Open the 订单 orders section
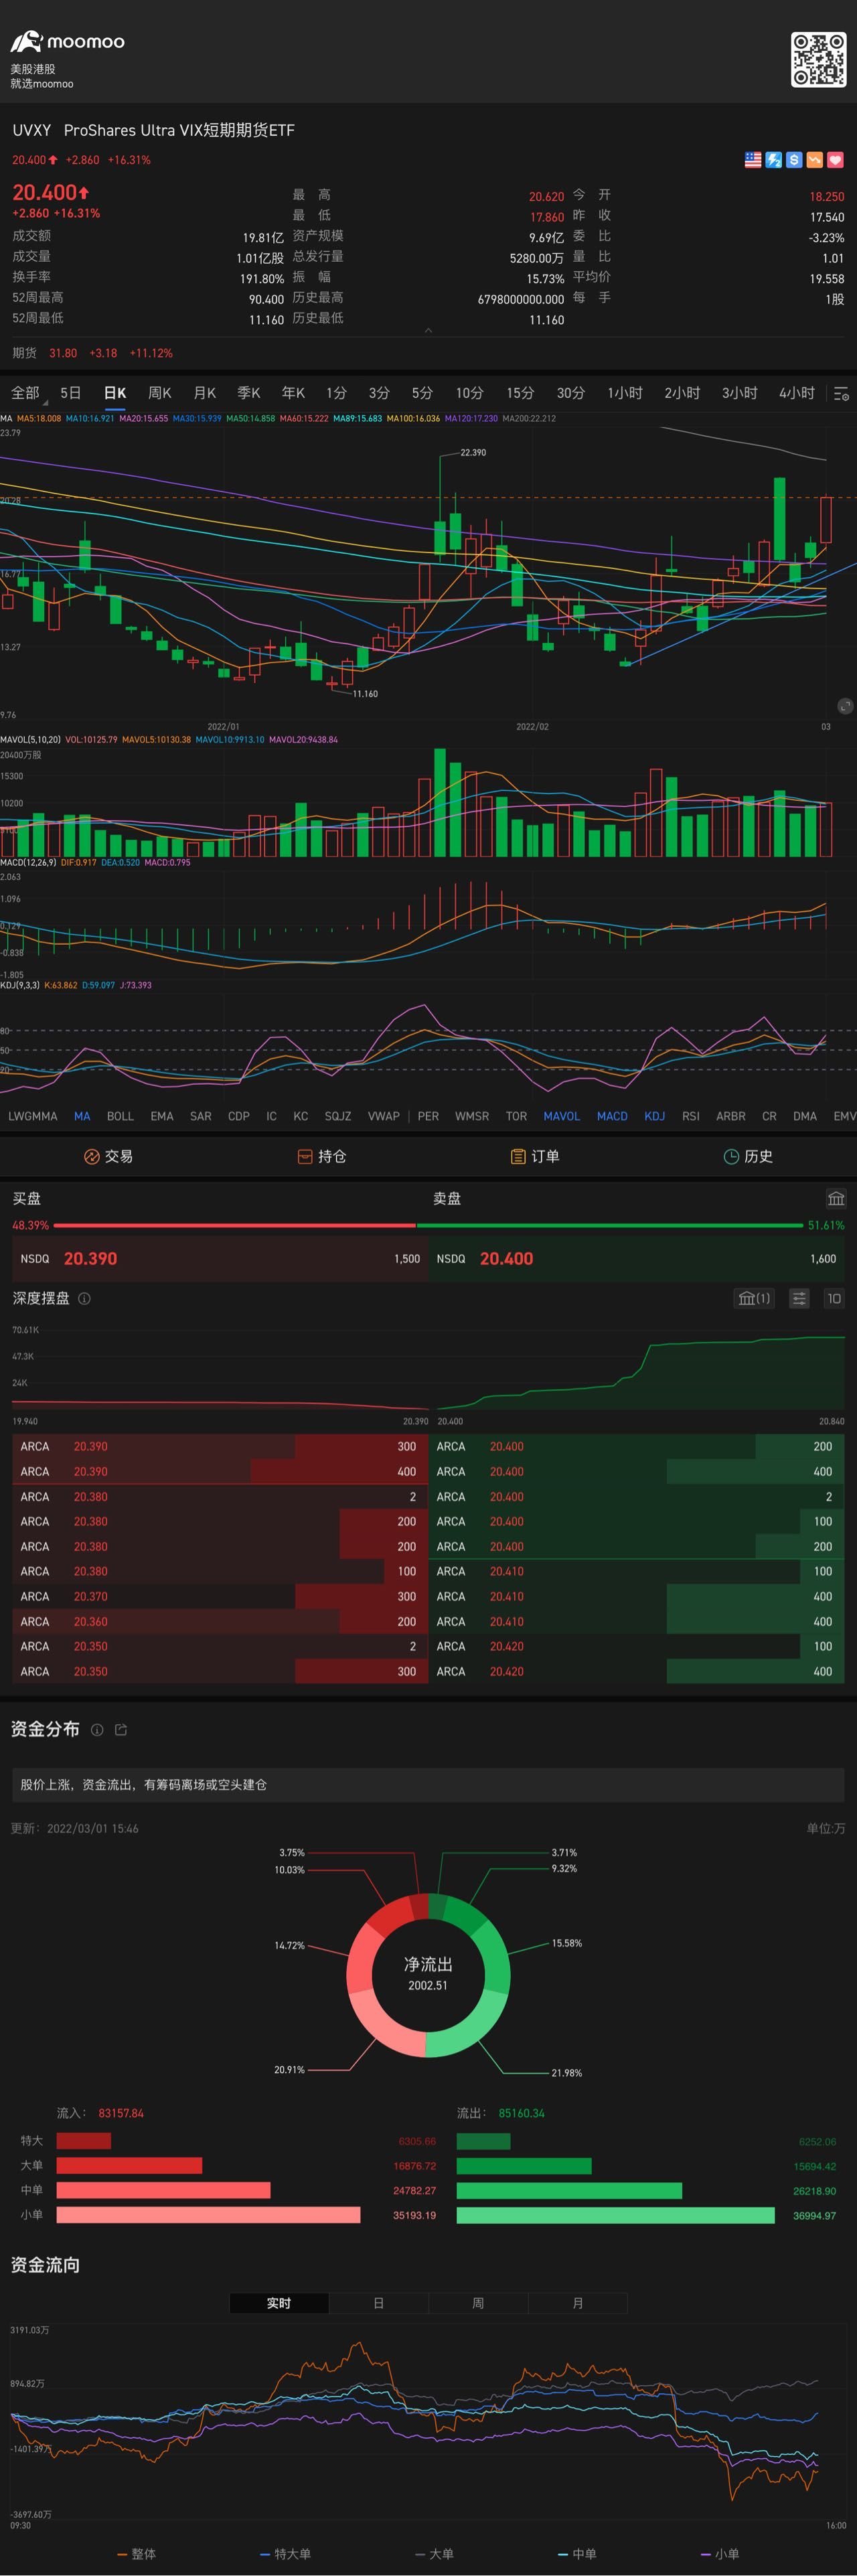857x2576 pixels. [535, 1156]
